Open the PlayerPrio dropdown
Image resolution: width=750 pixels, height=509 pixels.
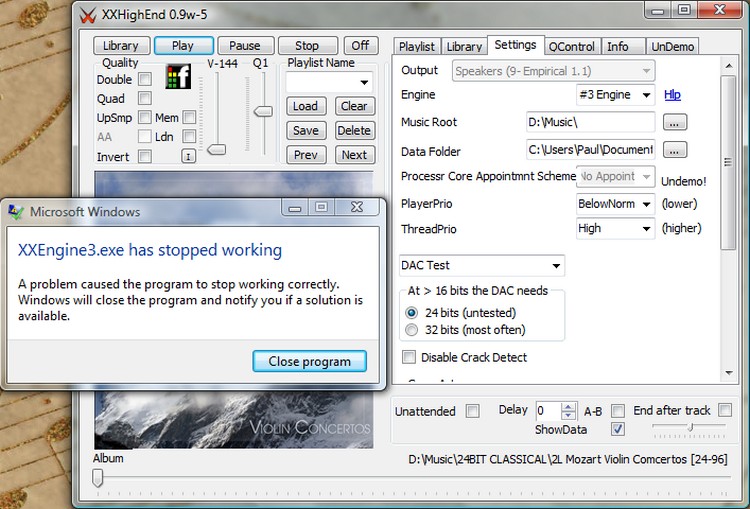click(x=646, y=204)
